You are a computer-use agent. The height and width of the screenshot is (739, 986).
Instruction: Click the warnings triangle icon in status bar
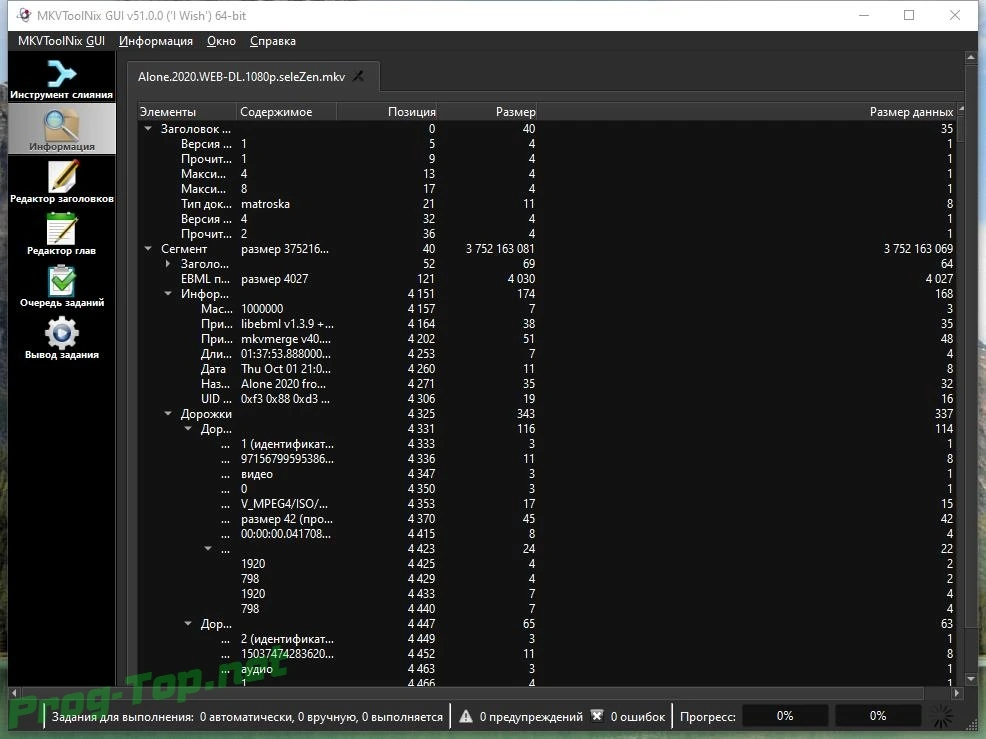[x=466, y=716]
